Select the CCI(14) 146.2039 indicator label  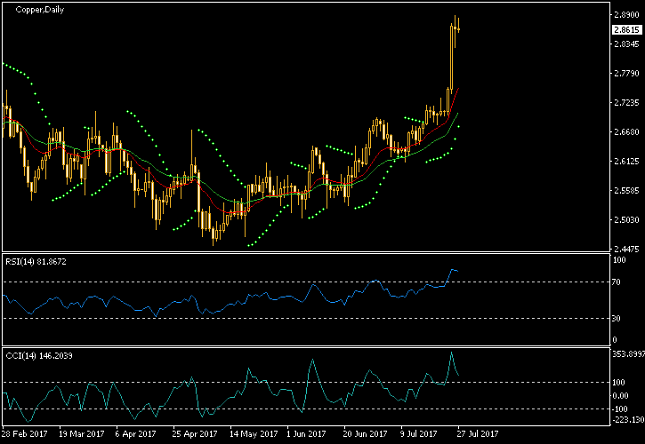(x=39, y=356)
